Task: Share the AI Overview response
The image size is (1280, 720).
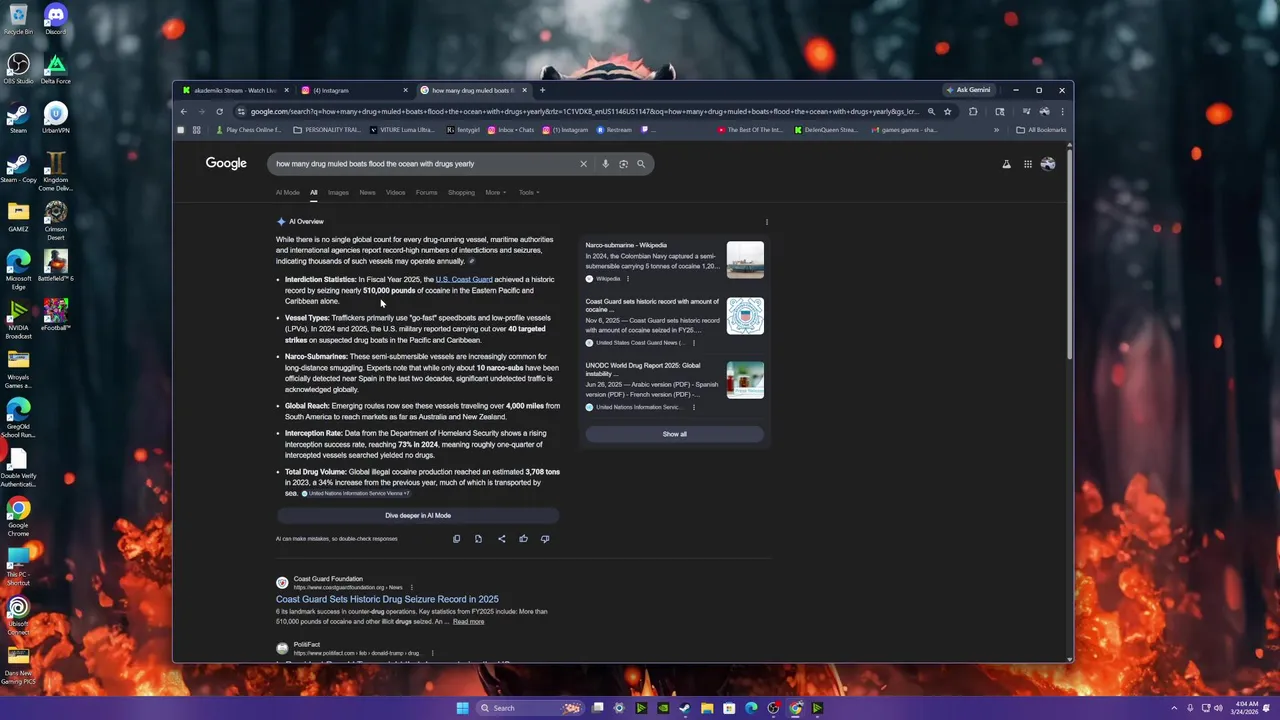Action: click(501, 539)
